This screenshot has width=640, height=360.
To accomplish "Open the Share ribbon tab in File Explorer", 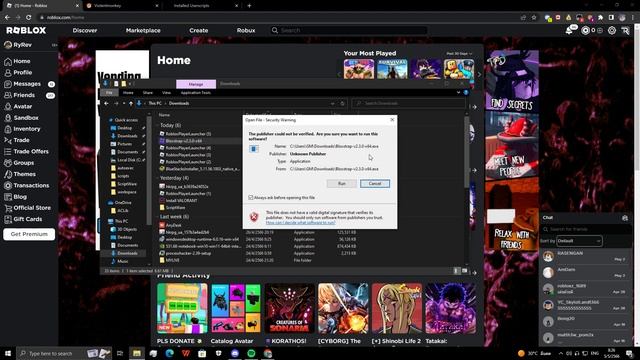I will 148,93.
